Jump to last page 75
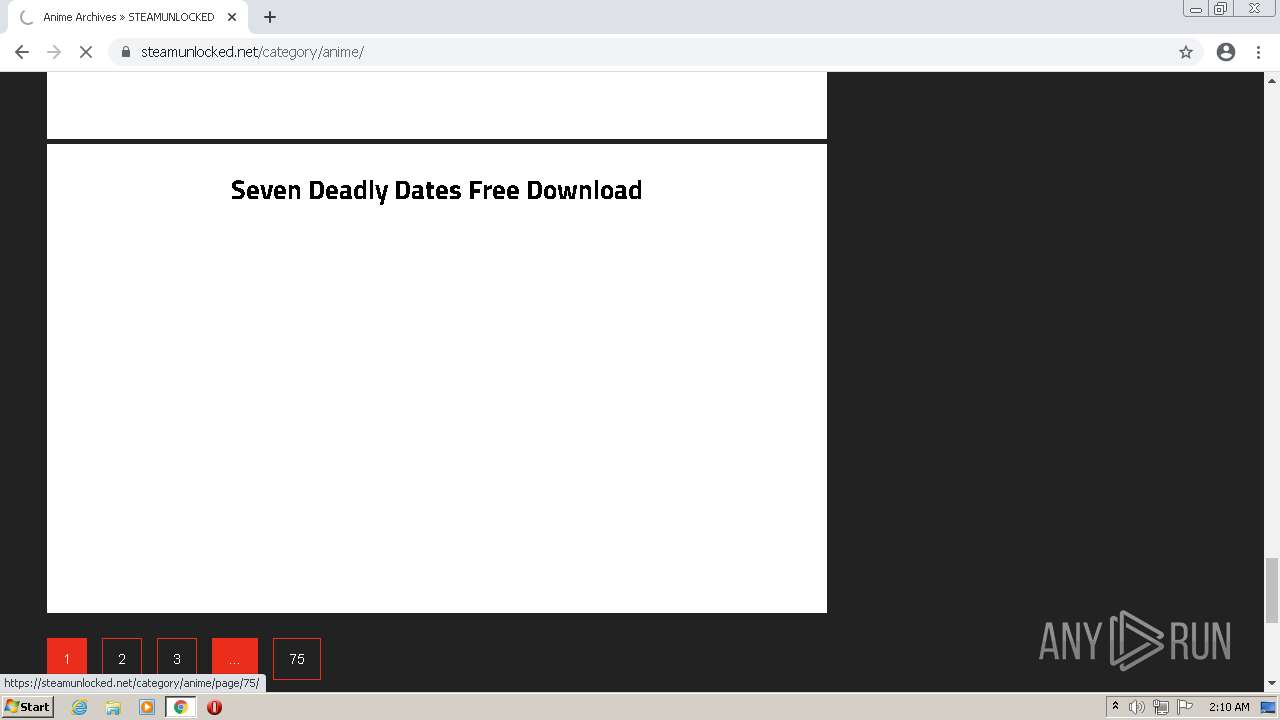The height and width of the screenshot is (720, 1280). (297, 659)
